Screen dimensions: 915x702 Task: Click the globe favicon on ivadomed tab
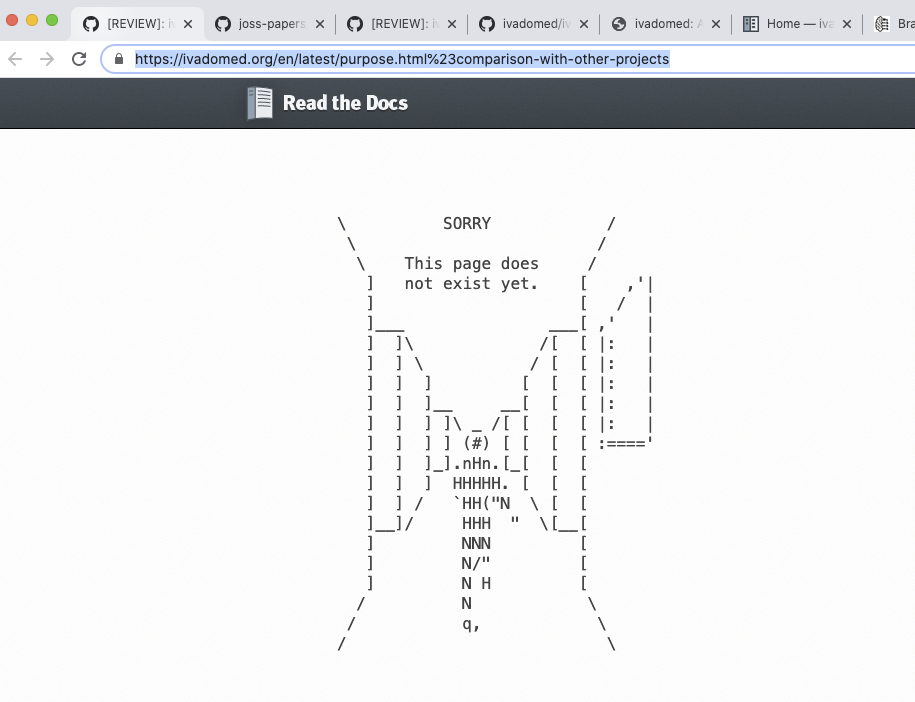(x=619, y=24)
